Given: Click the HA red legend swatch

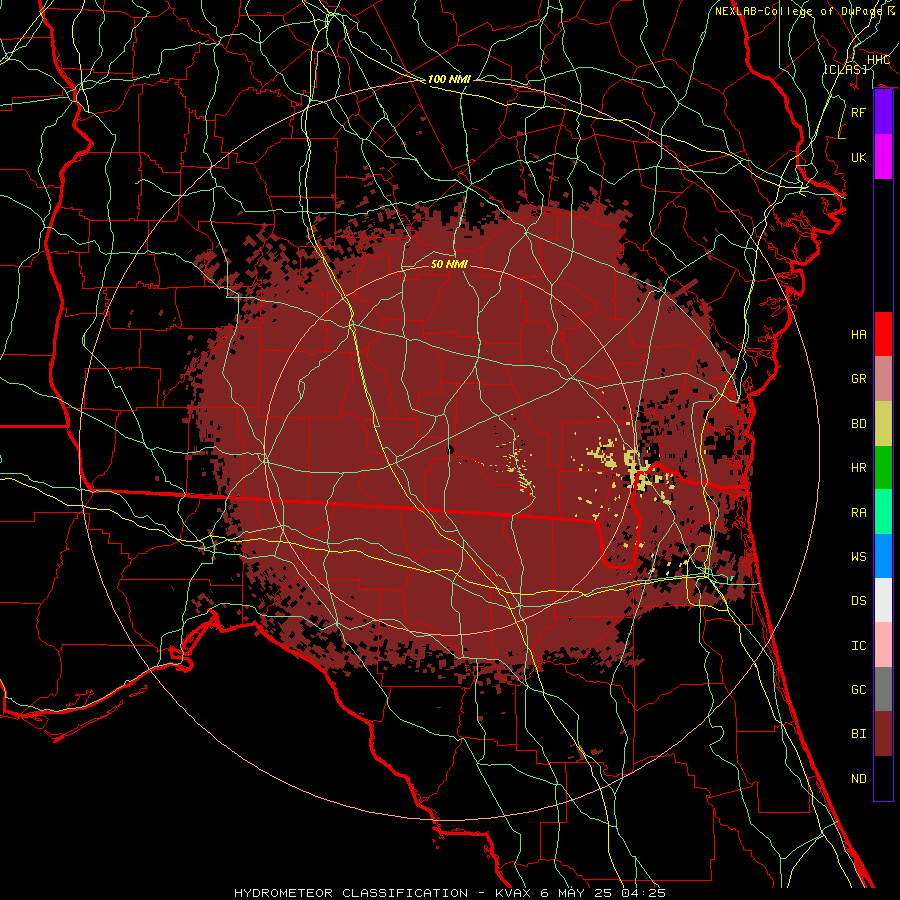Looking at the screenshot, I should click(883, 334).
